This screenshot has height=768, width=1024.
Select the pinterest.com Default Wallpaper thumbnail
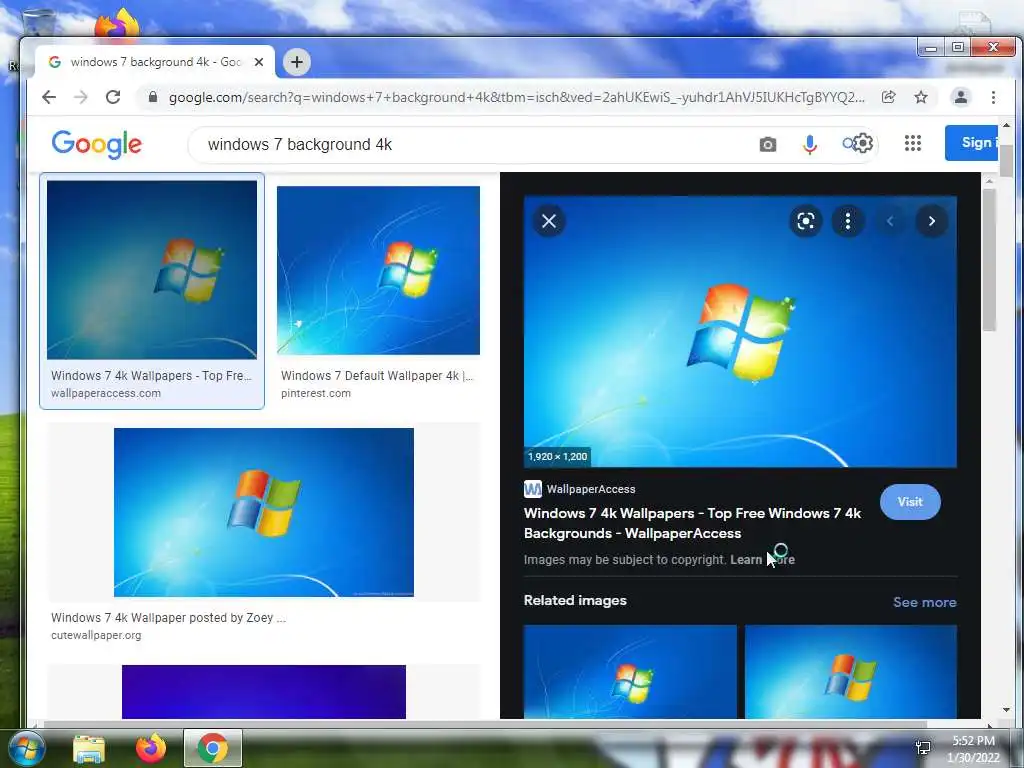coord(378,270)
